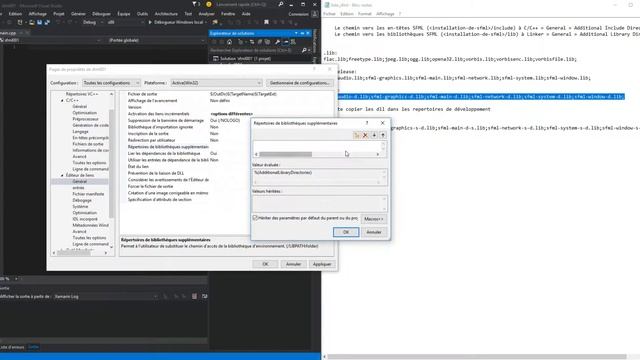
Task: Open Gestionnaire de configurations
Action: (x=299, y=83)
